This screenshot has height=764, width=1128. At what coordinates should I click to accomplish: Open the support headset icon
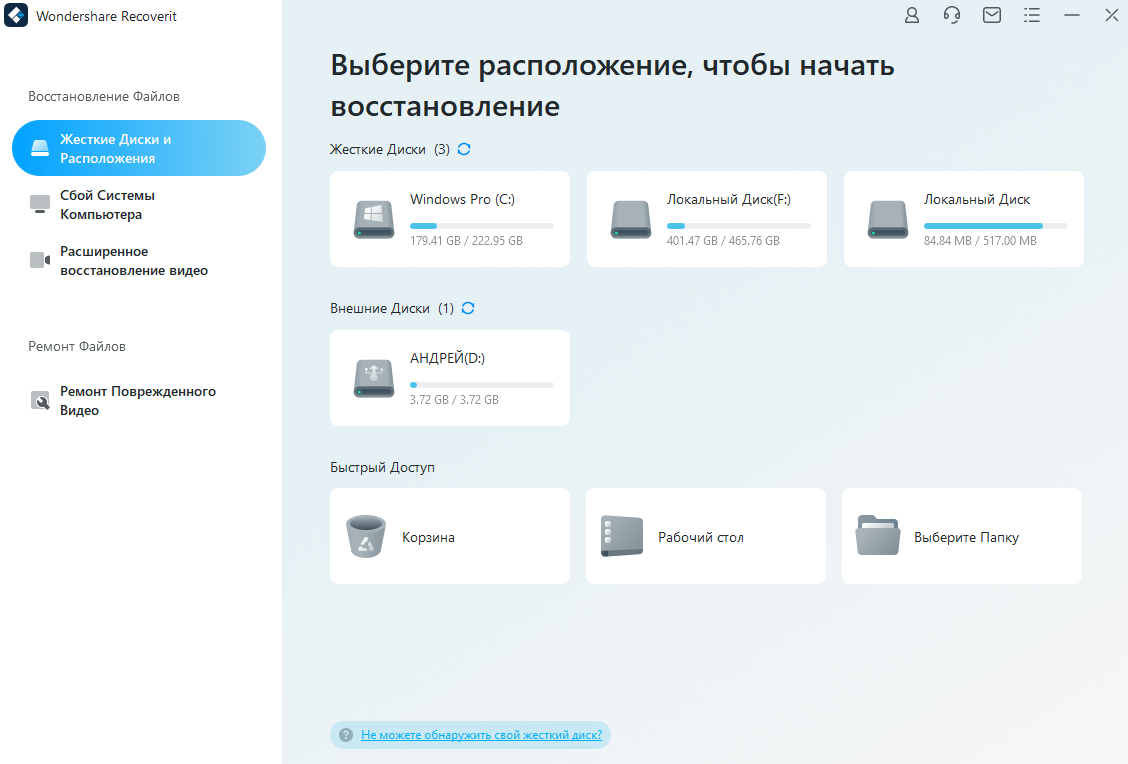point(952,15)
